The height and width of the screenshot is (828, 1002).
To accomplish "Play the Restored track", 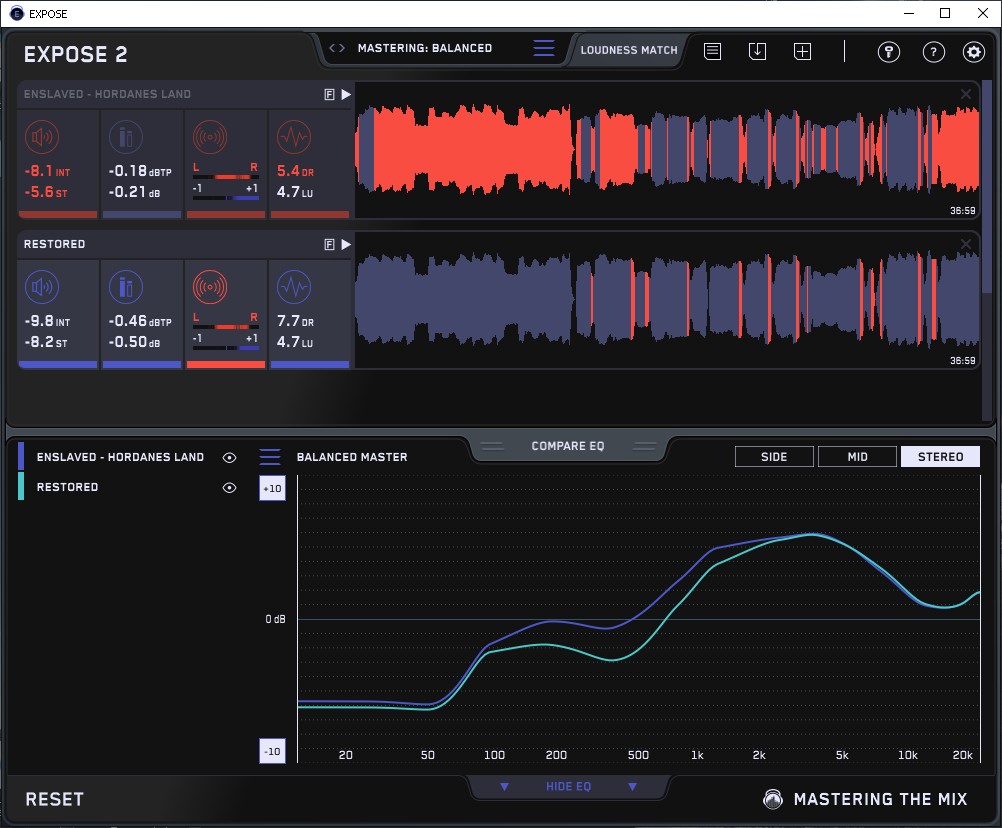I will point(346,244).
